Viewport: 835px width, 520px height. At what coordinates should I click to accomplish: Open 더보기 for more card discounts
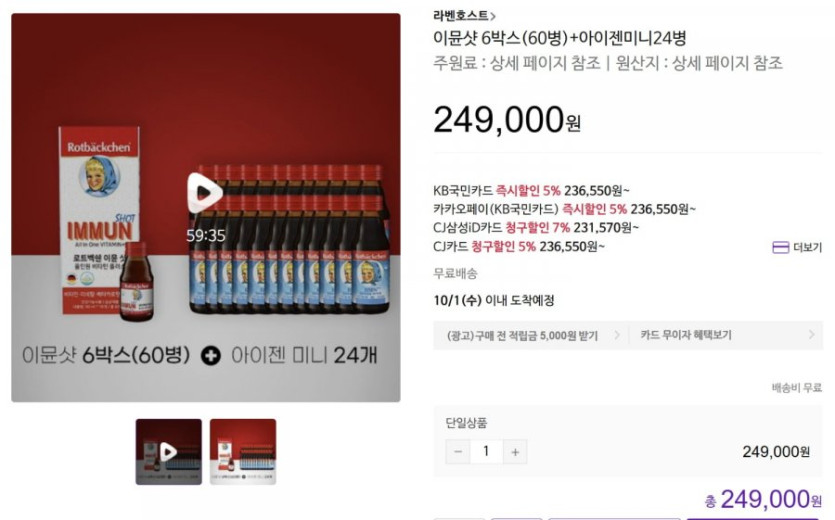[x=807, y=247]
